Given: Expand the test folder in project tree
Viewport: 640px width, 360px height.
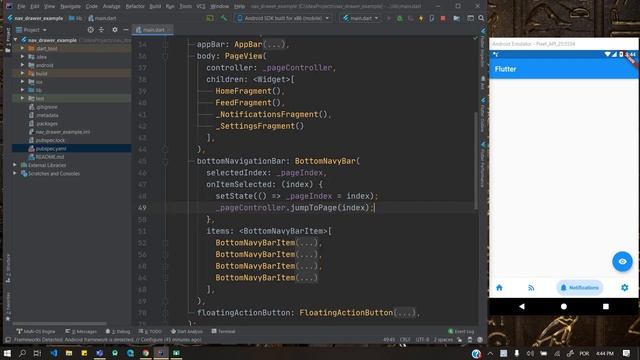Looking at the screenshot, I should pyautogui.click(x=22, y=98).
